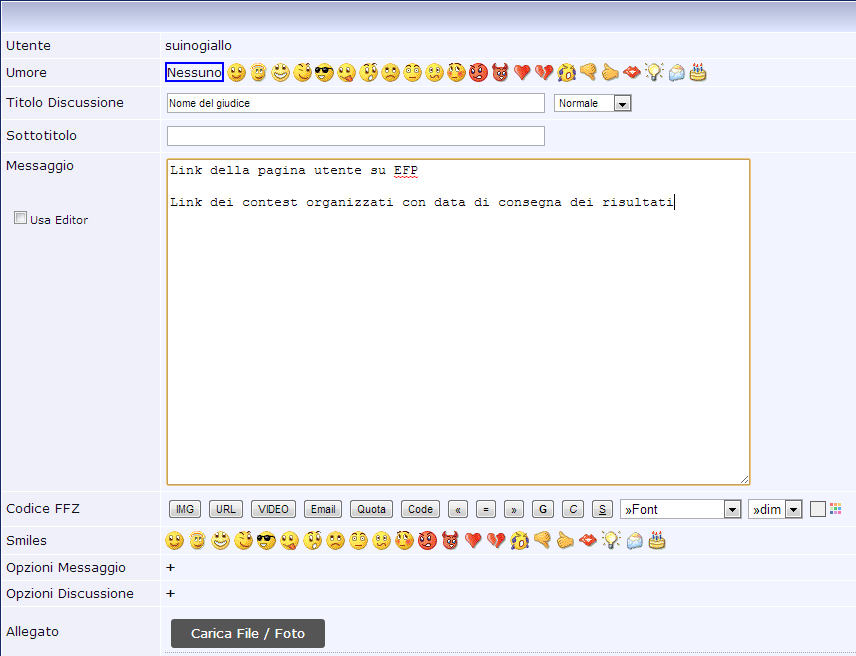Align text right with » button

coord(514,509)
